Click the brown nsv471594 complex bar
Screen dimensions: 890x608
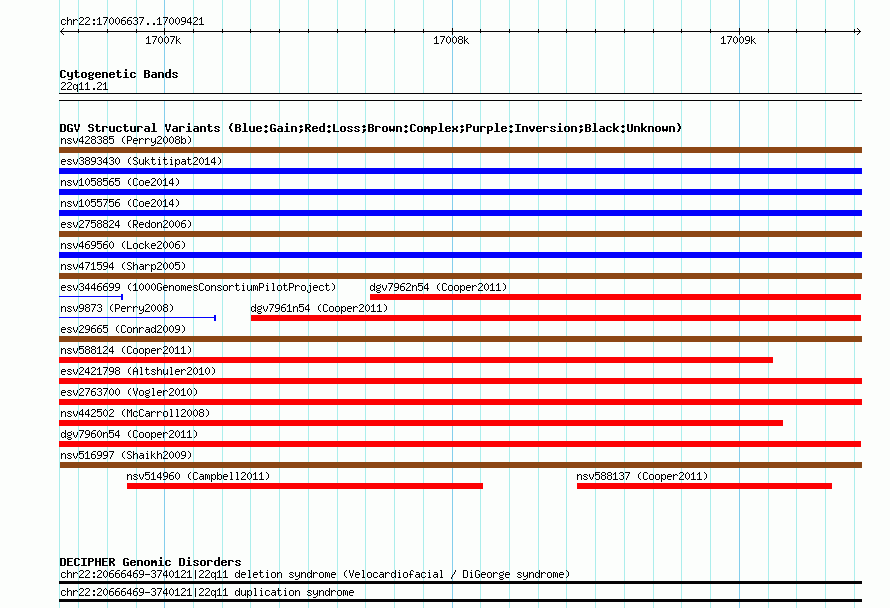[x=460, y=276]
